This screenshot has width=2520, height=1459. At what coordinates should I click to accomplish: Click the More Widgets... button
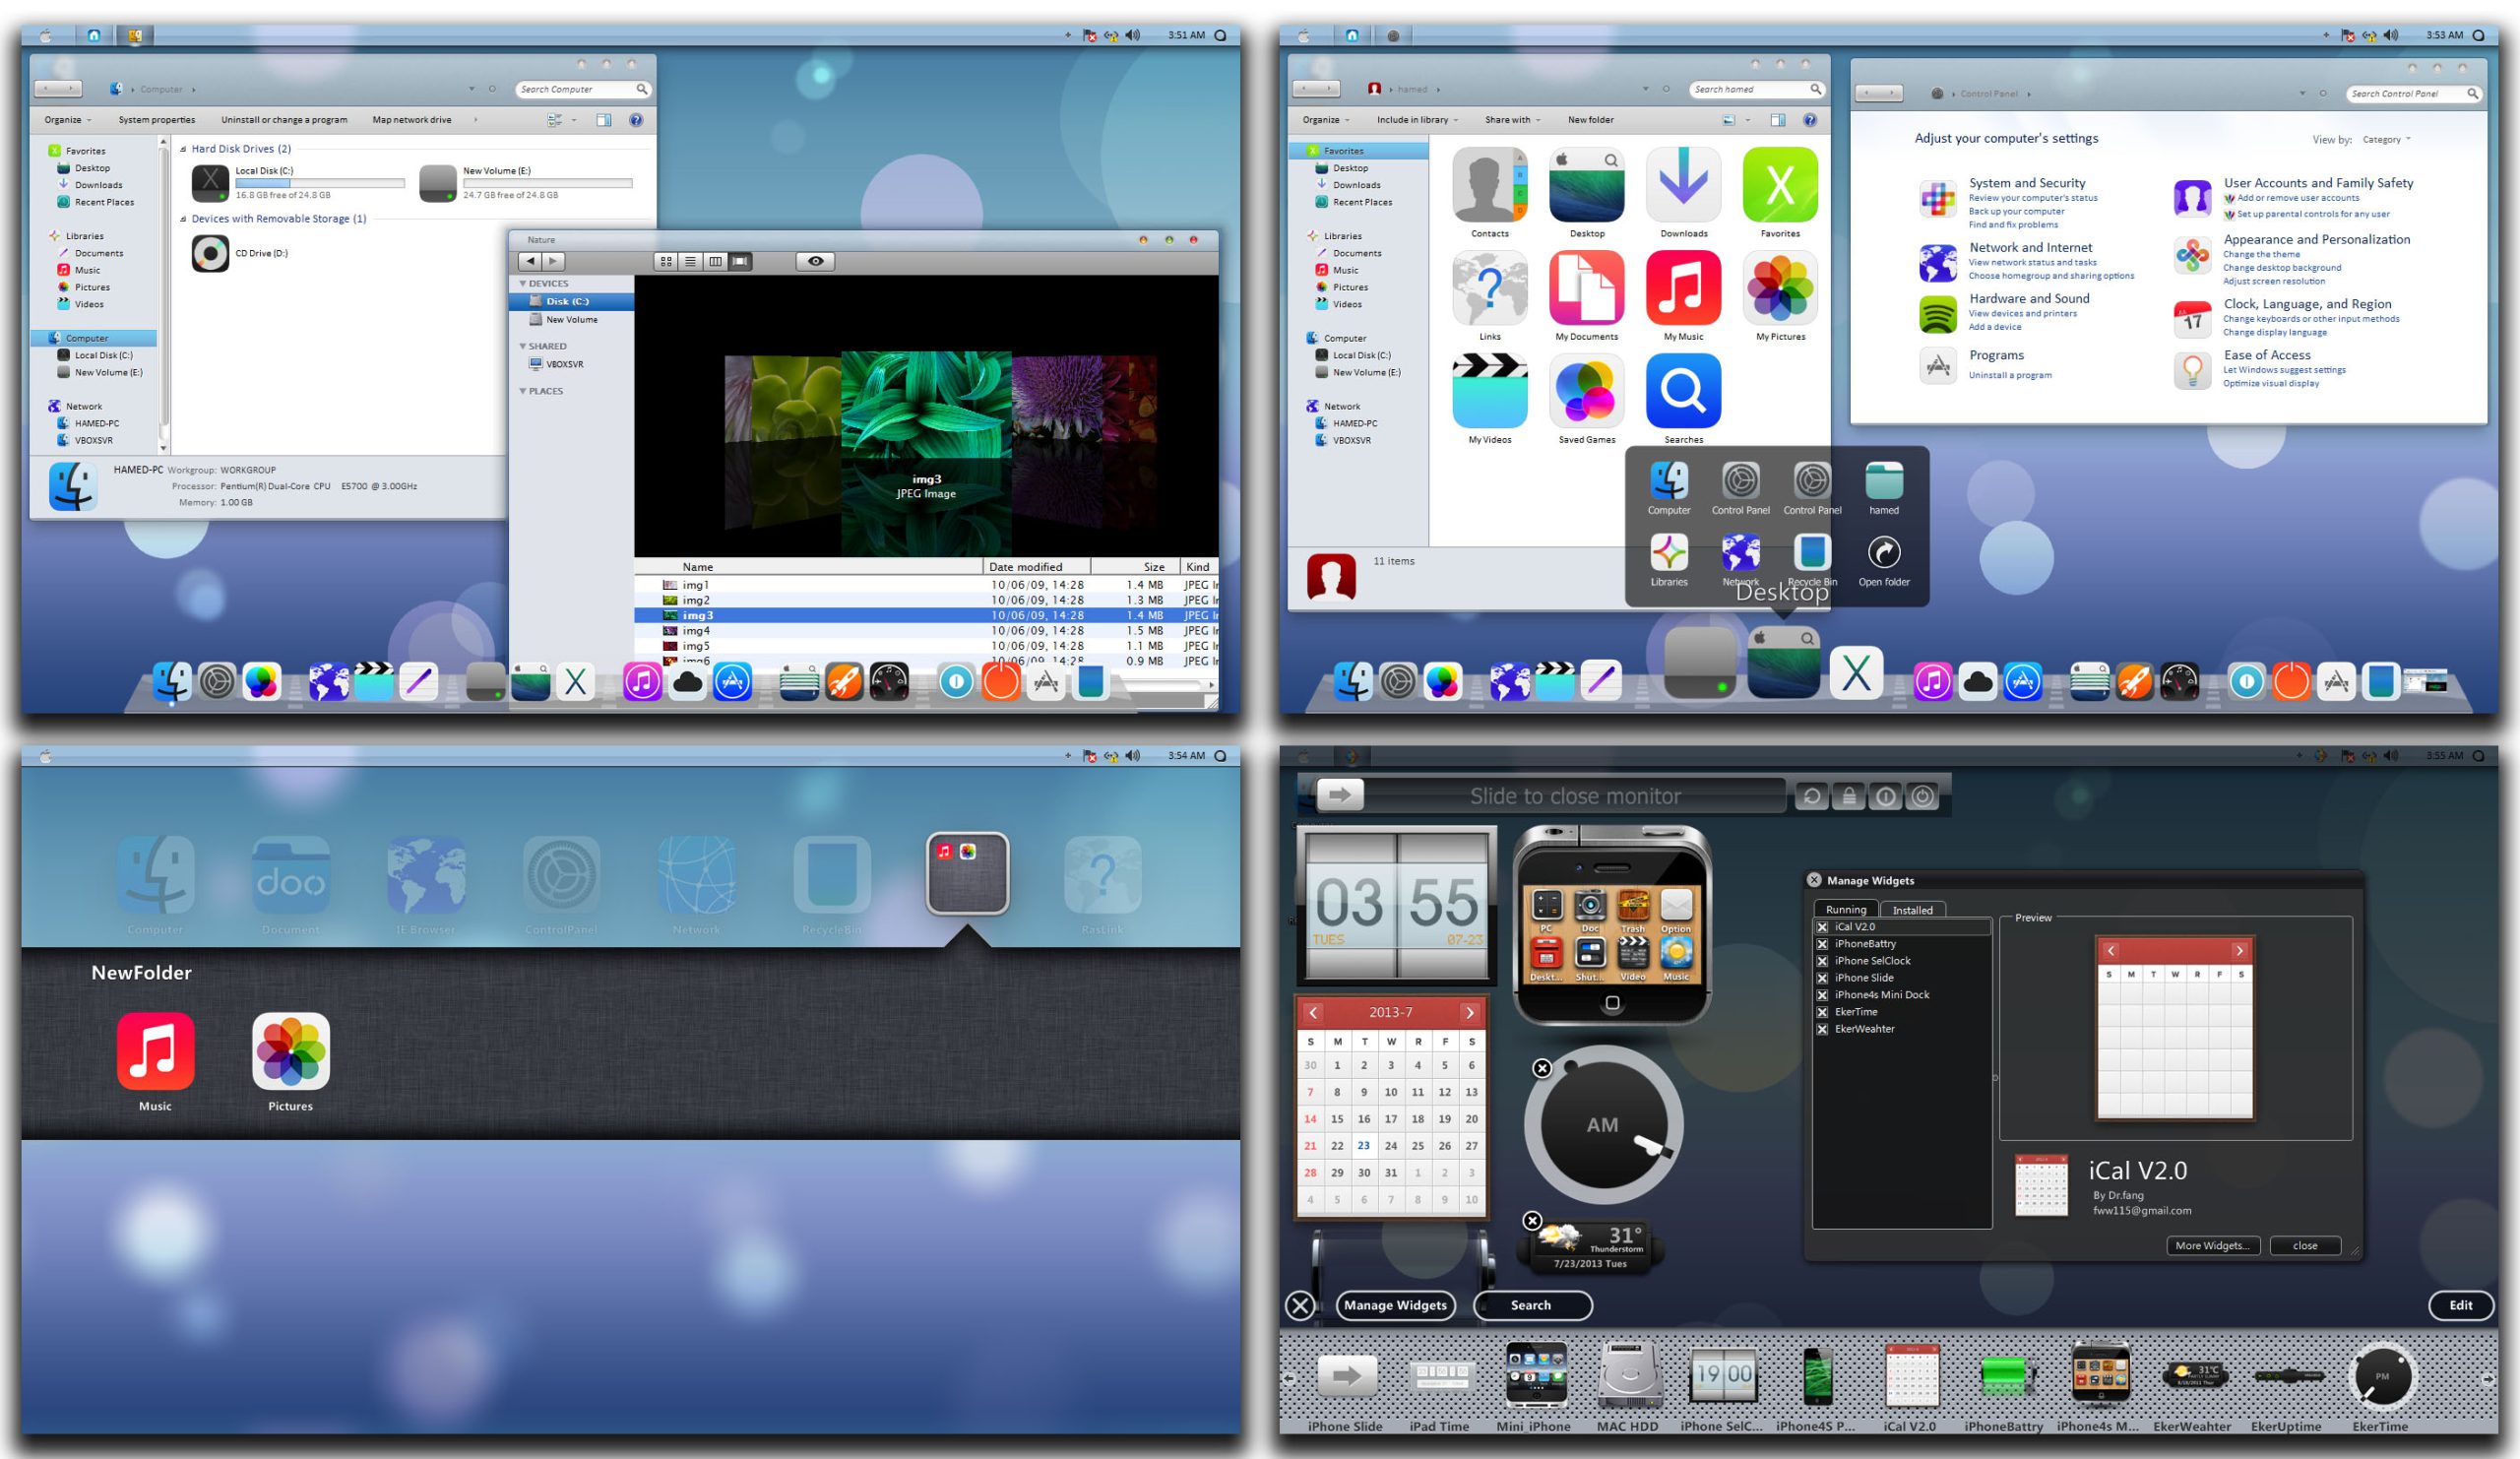tap(2212, 1246)
